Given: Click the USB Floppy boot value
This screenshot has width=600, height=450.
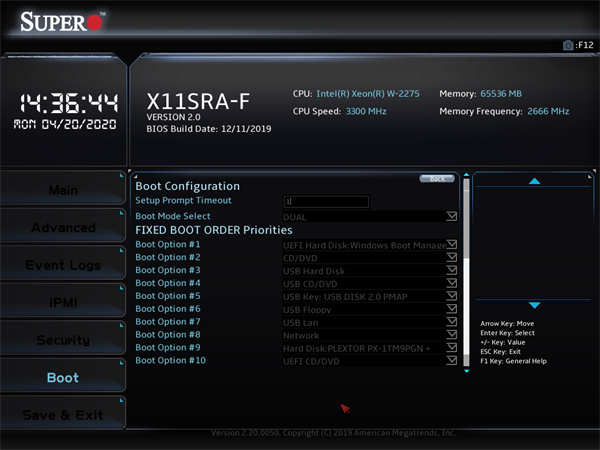Looking at the screenshot, I should click(307, 310).
